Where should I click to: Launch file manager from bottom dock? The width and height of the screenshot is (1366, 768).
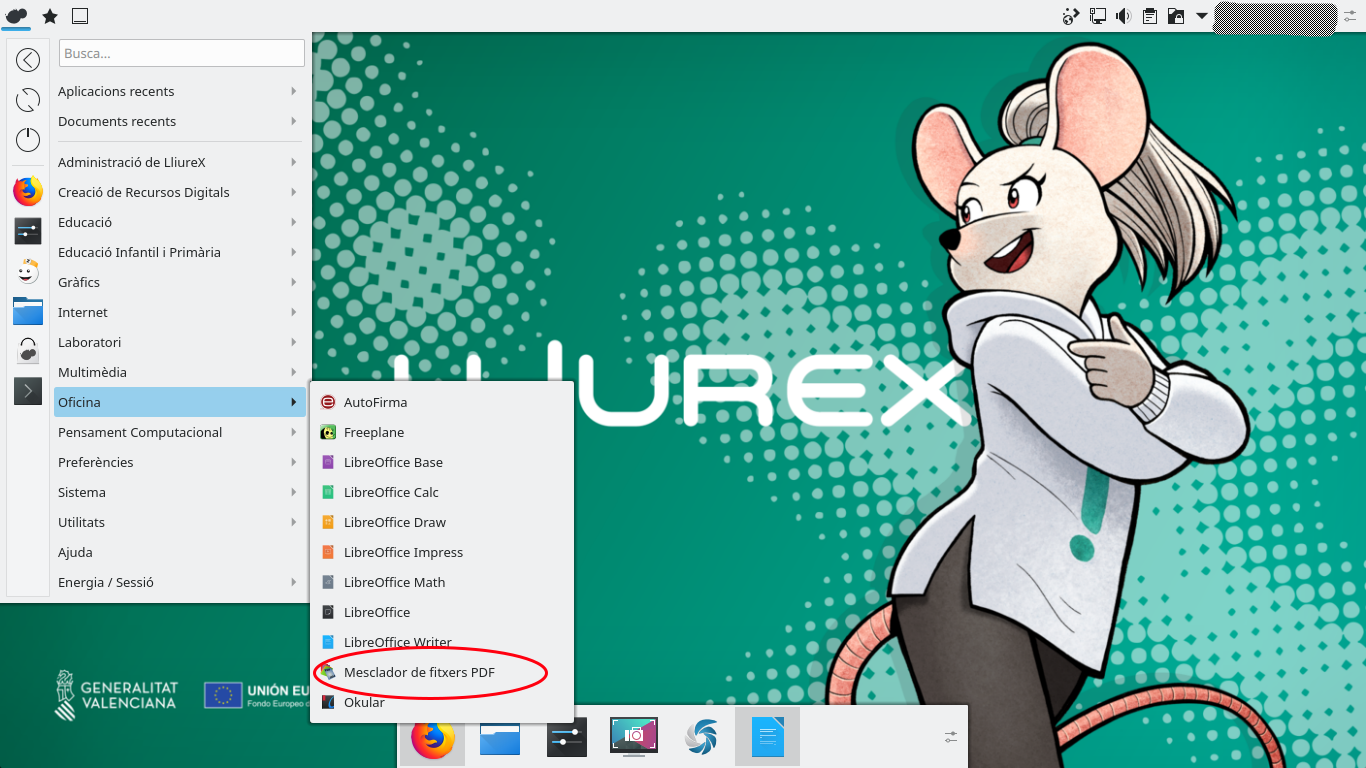click(500, 738)
